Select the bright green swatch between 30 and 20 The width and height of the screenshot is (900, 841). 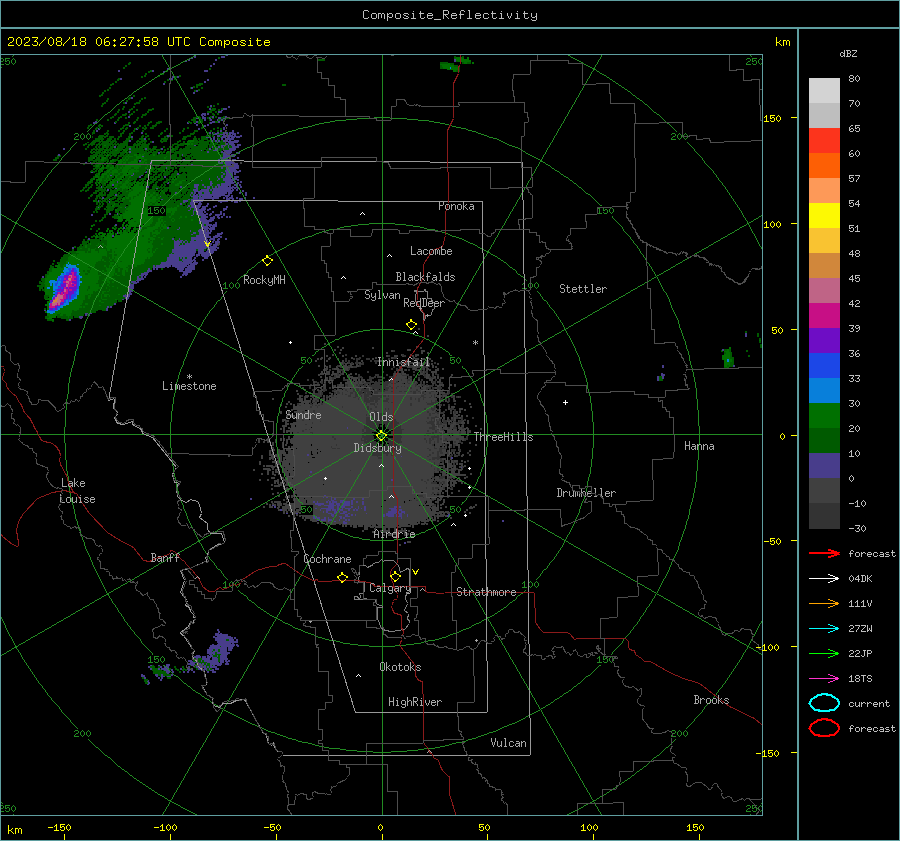824,416
